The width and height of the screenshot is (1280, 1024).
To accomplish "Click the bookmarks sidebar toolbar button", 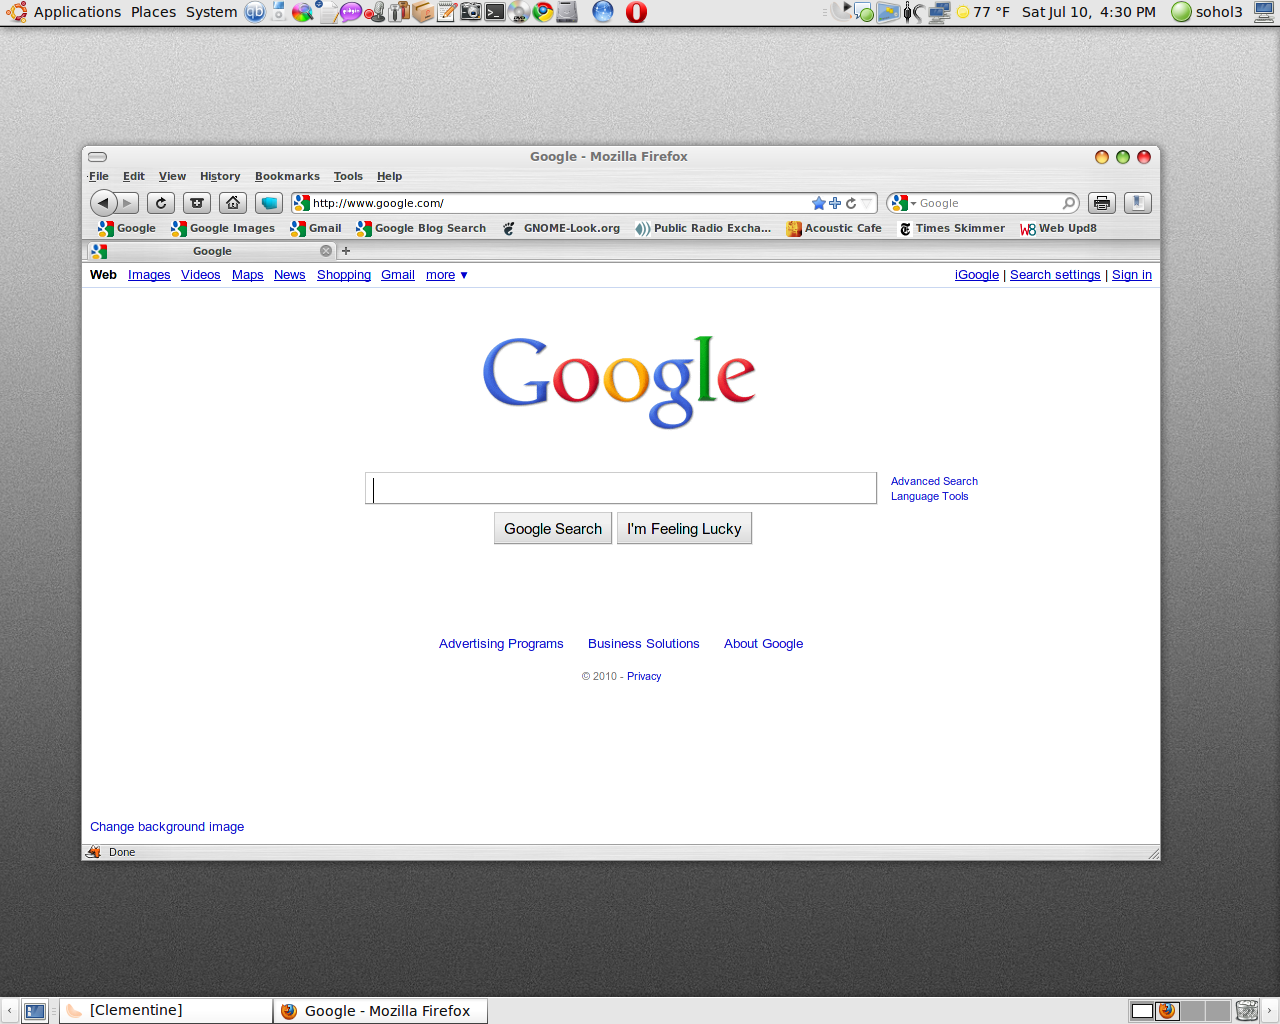I will tap(1138, 203).
